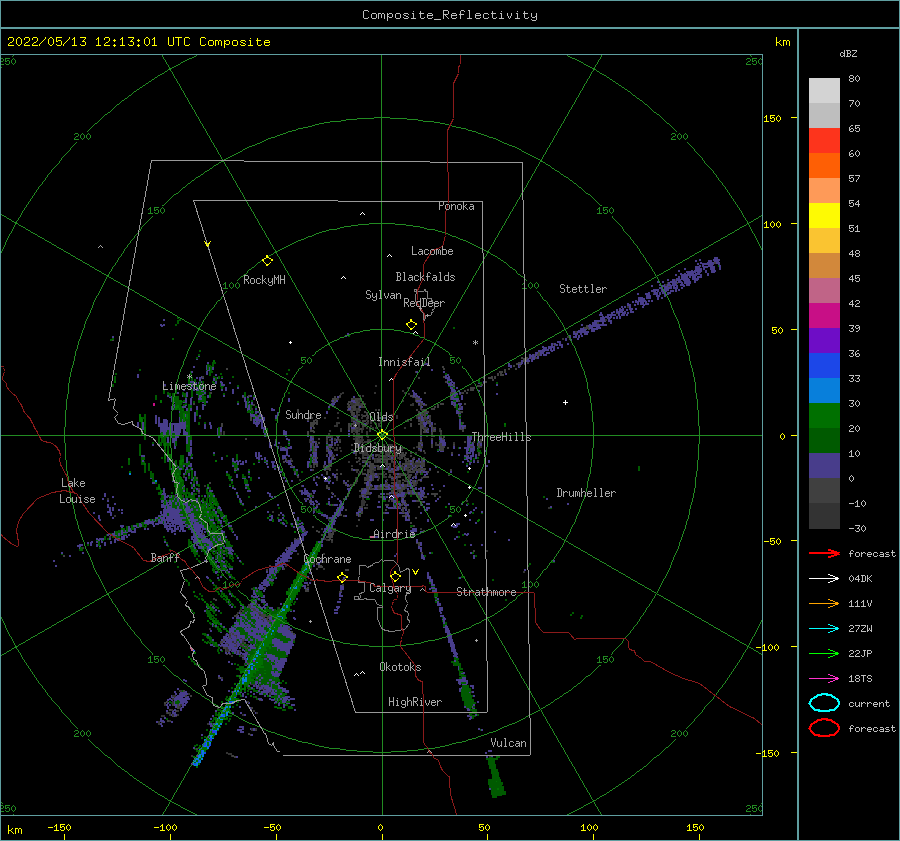Click the HighRiver label

tap(415, 702)
